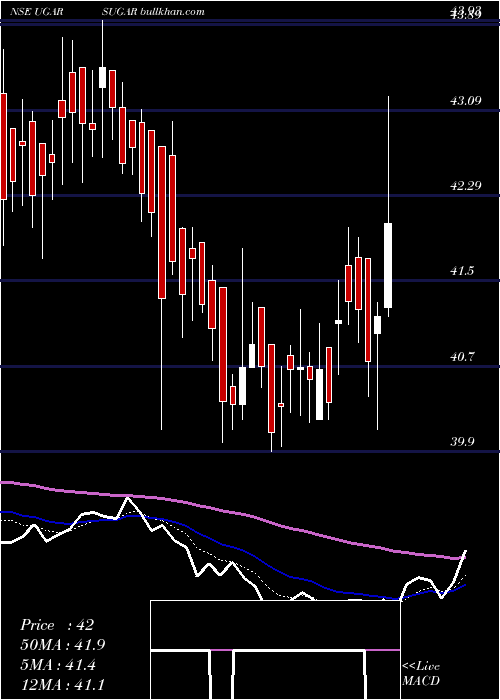Click the blue 12MA line
The image size is (500, 700).
(232, 547)
